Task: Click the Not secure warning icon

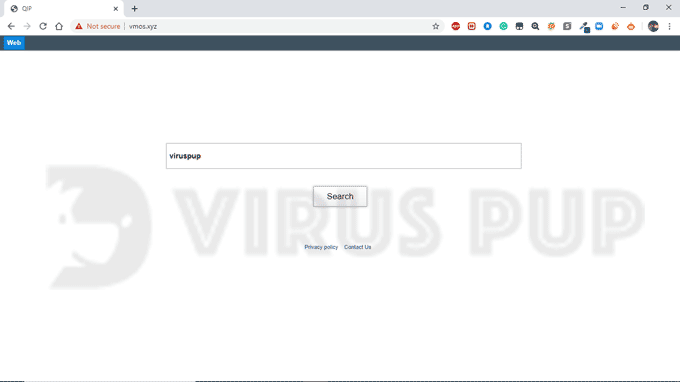Action: (78, 26)
